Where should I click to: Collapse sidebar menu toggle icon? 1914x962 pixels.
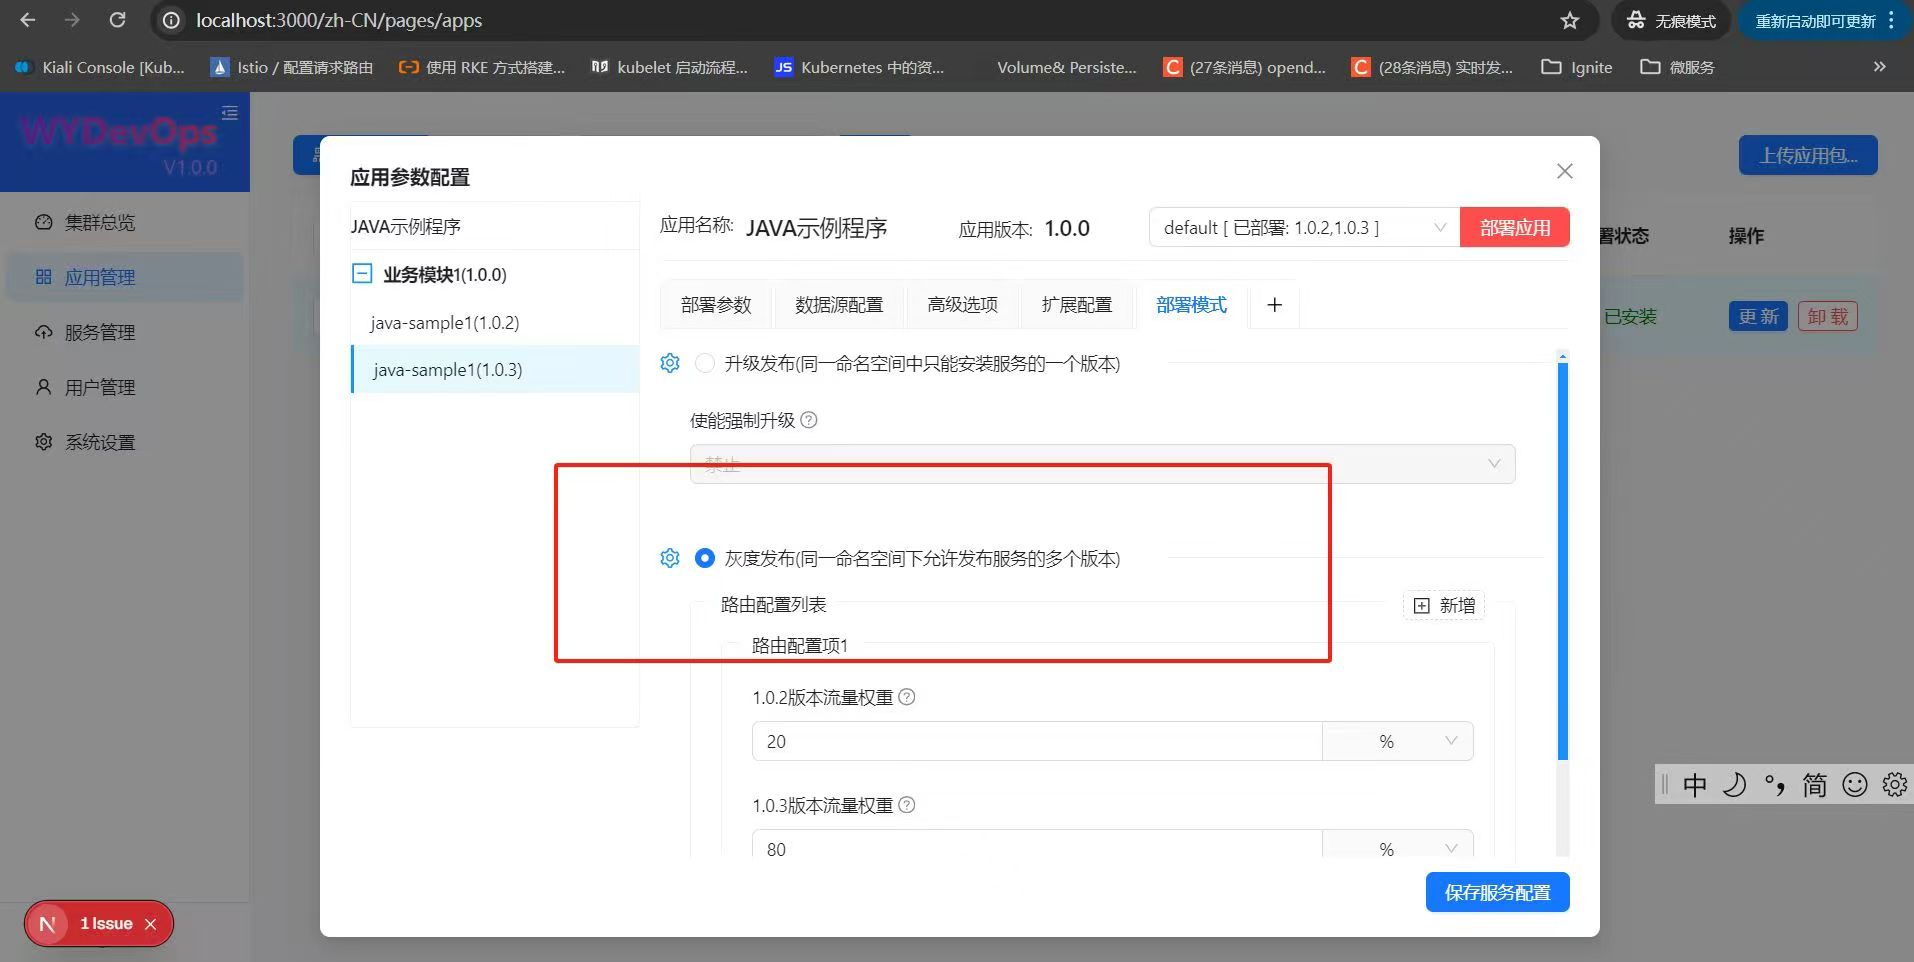[x=230, y=113]
